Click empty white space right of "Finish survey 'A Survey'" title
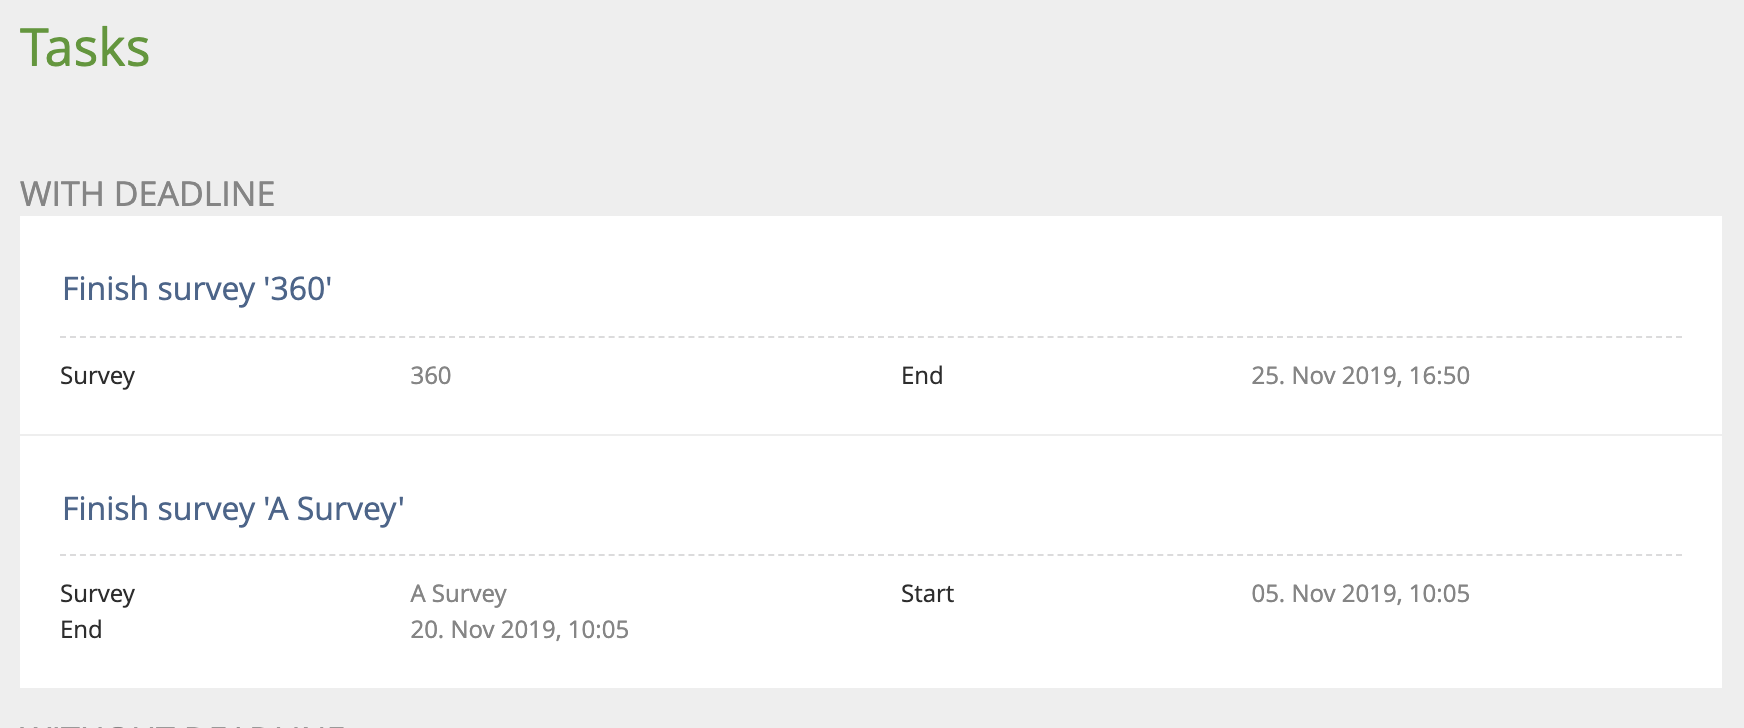The height and width of the screenshot is (728, 1744). (1000, 509)
